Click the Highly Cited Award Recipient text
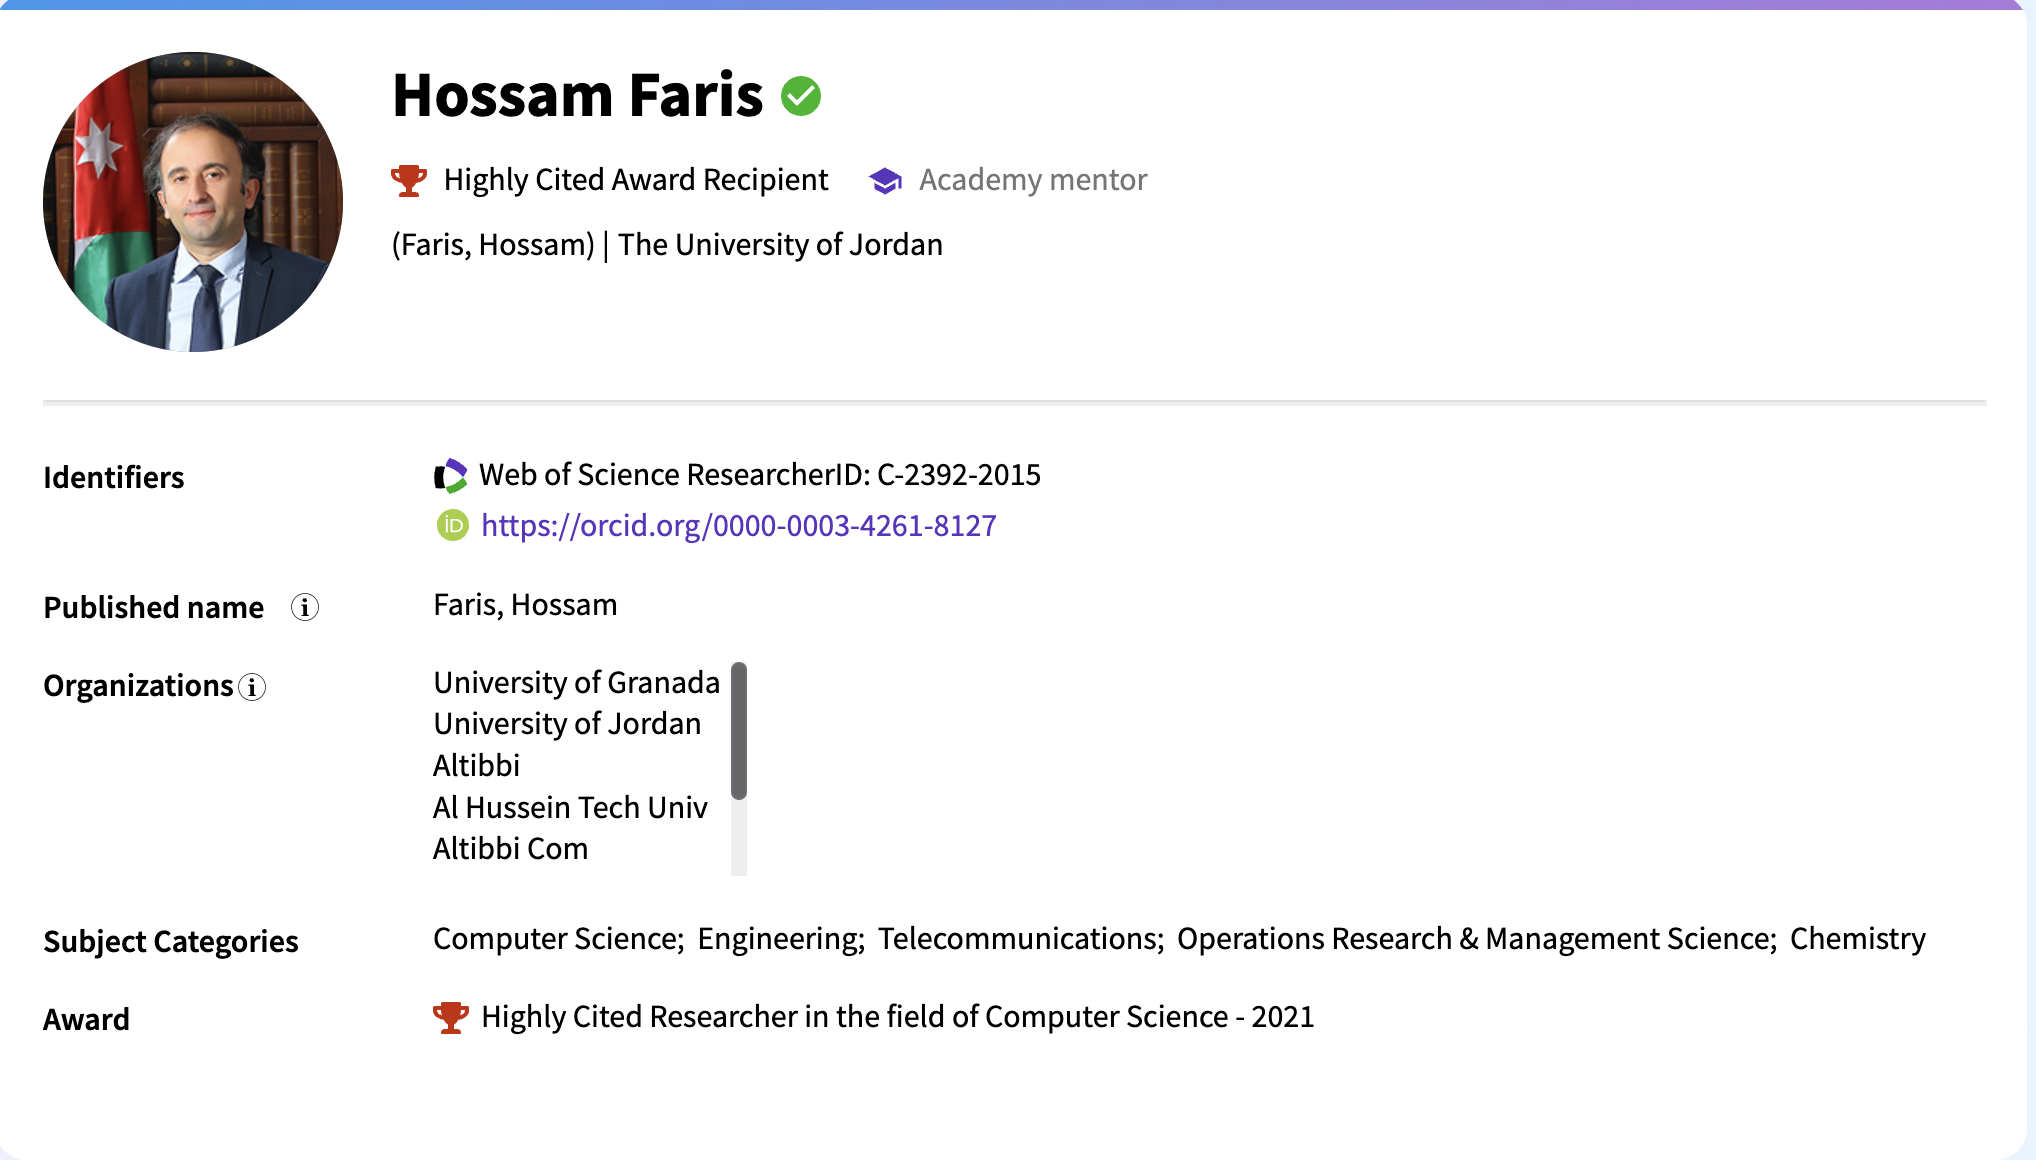Screen dimensions: 2036x1160 pos(635,180)
